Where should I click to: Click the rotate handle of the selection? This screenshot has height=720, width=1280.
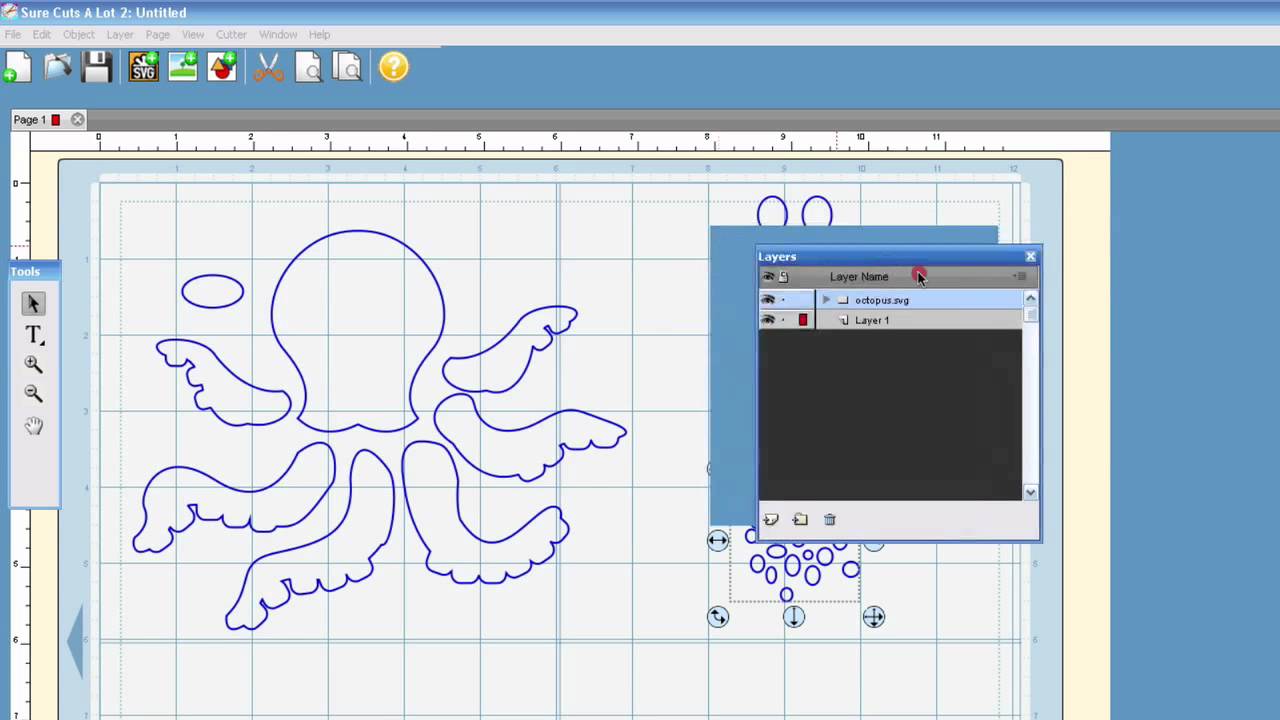[x=718, y=617]
